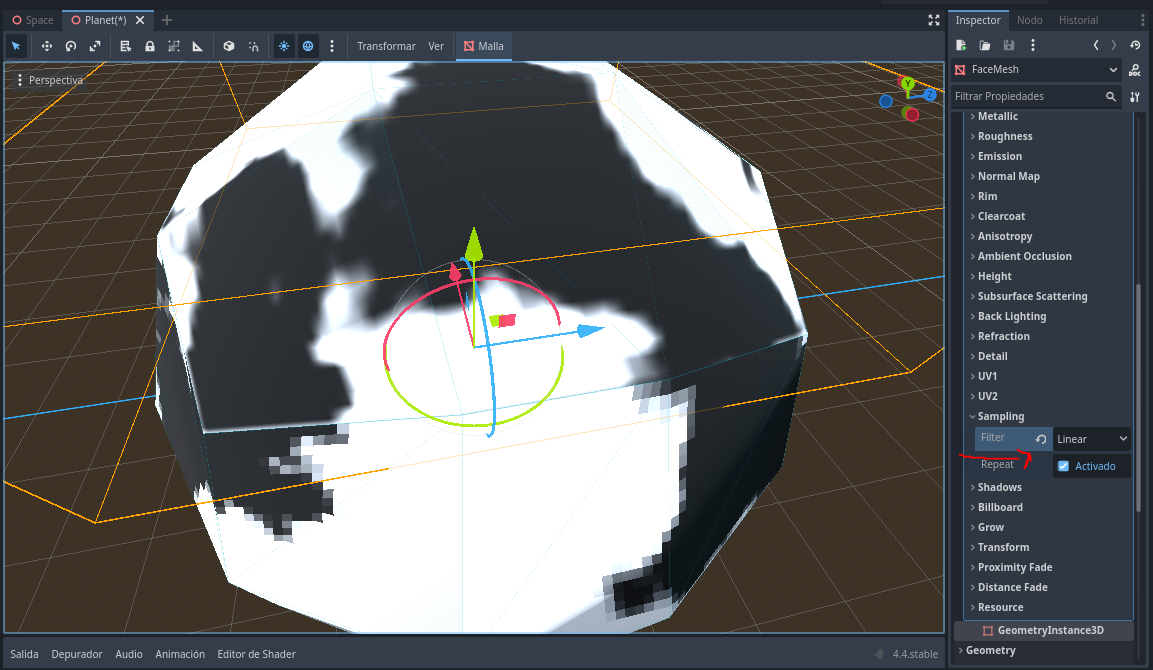Toggle snap with the magnet icon
1153x670 pixels.
click(254, 46)
